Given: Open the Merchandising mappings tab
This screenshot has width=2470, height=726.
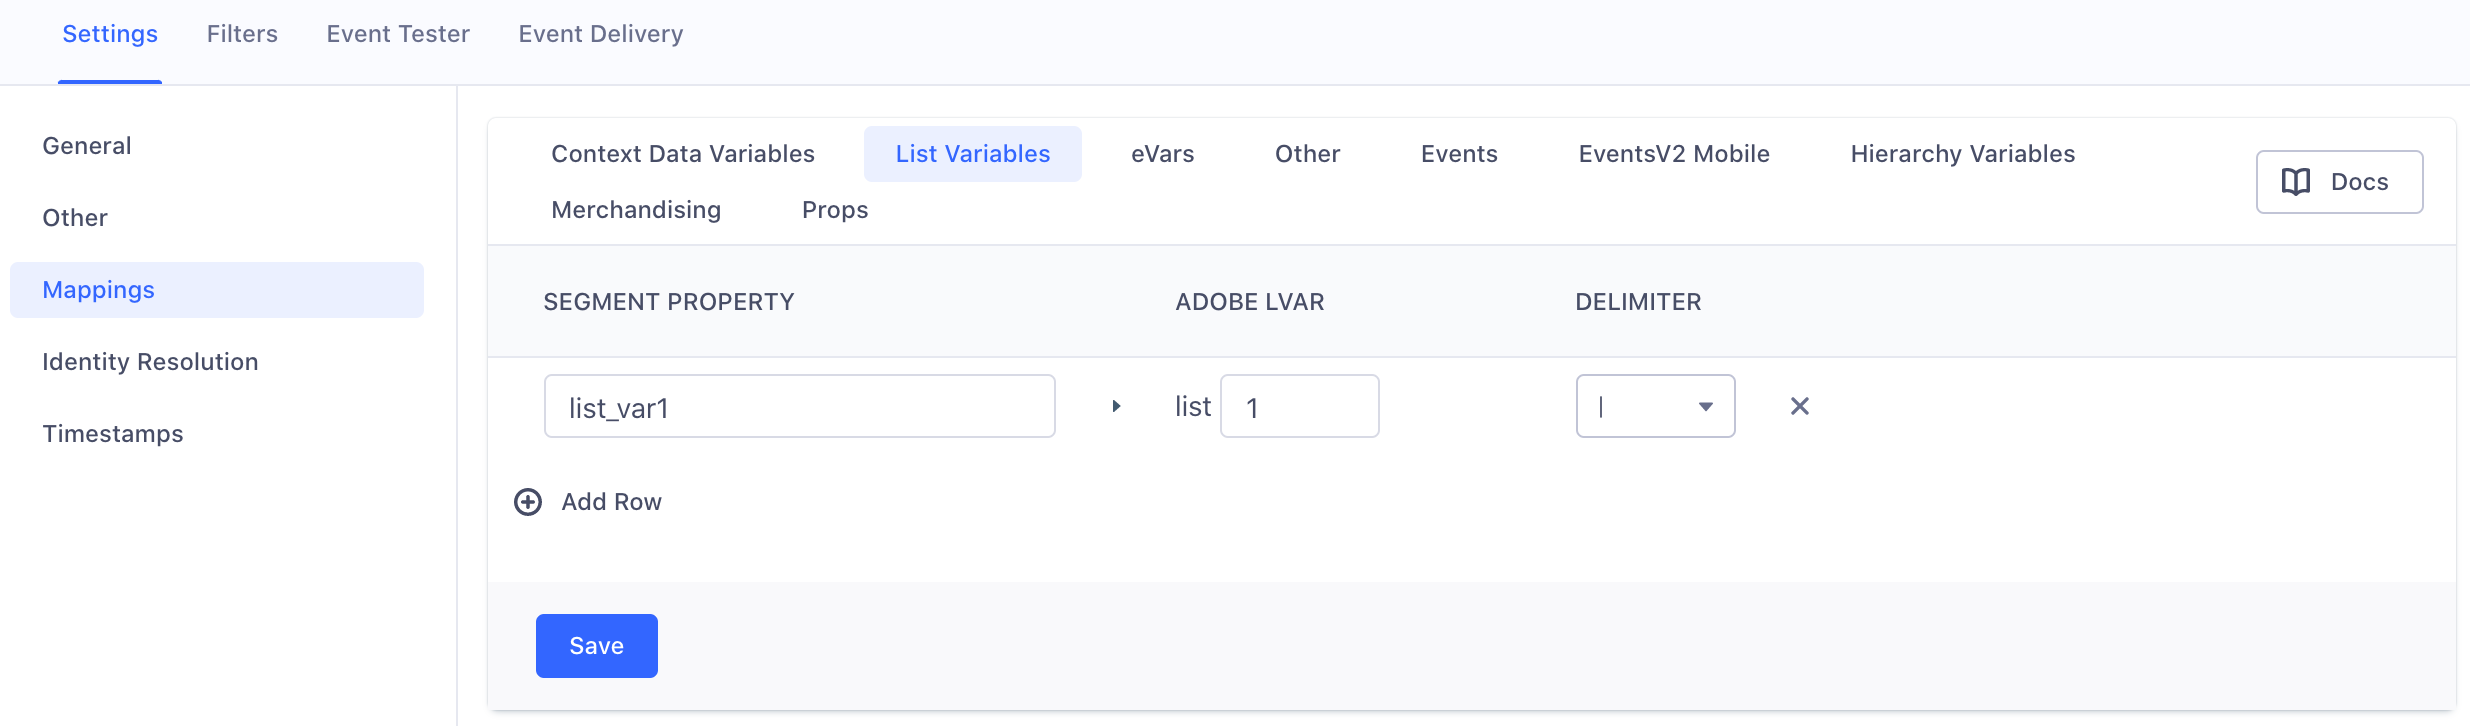Looking at the screenshot, I should pos(636,210).
